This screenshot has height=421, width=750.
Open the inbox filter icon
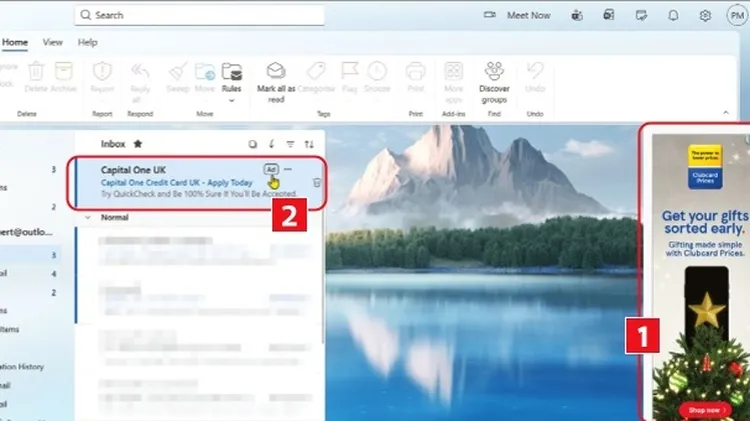pyautogui.click(x=290, y=144)
